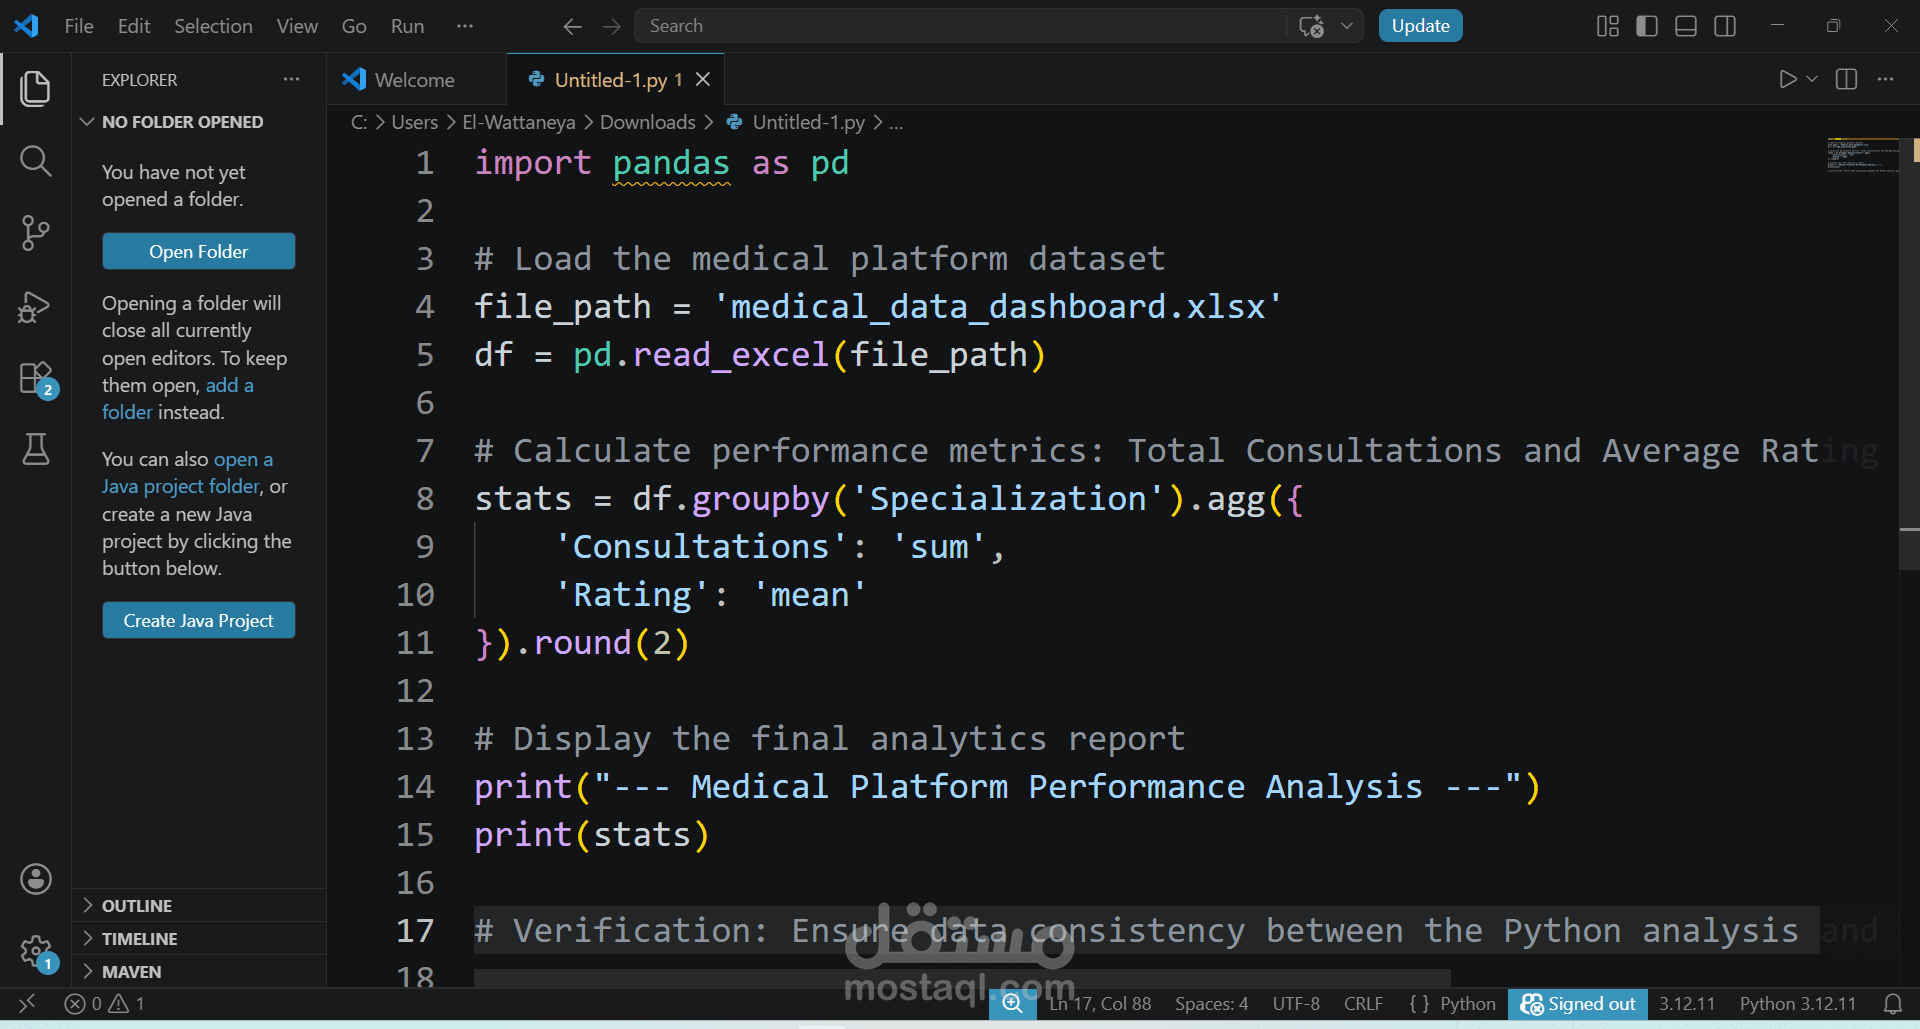Switch to the Welcome tab
This screenshot has width=1920, height=1029.
tap(414, 79)
